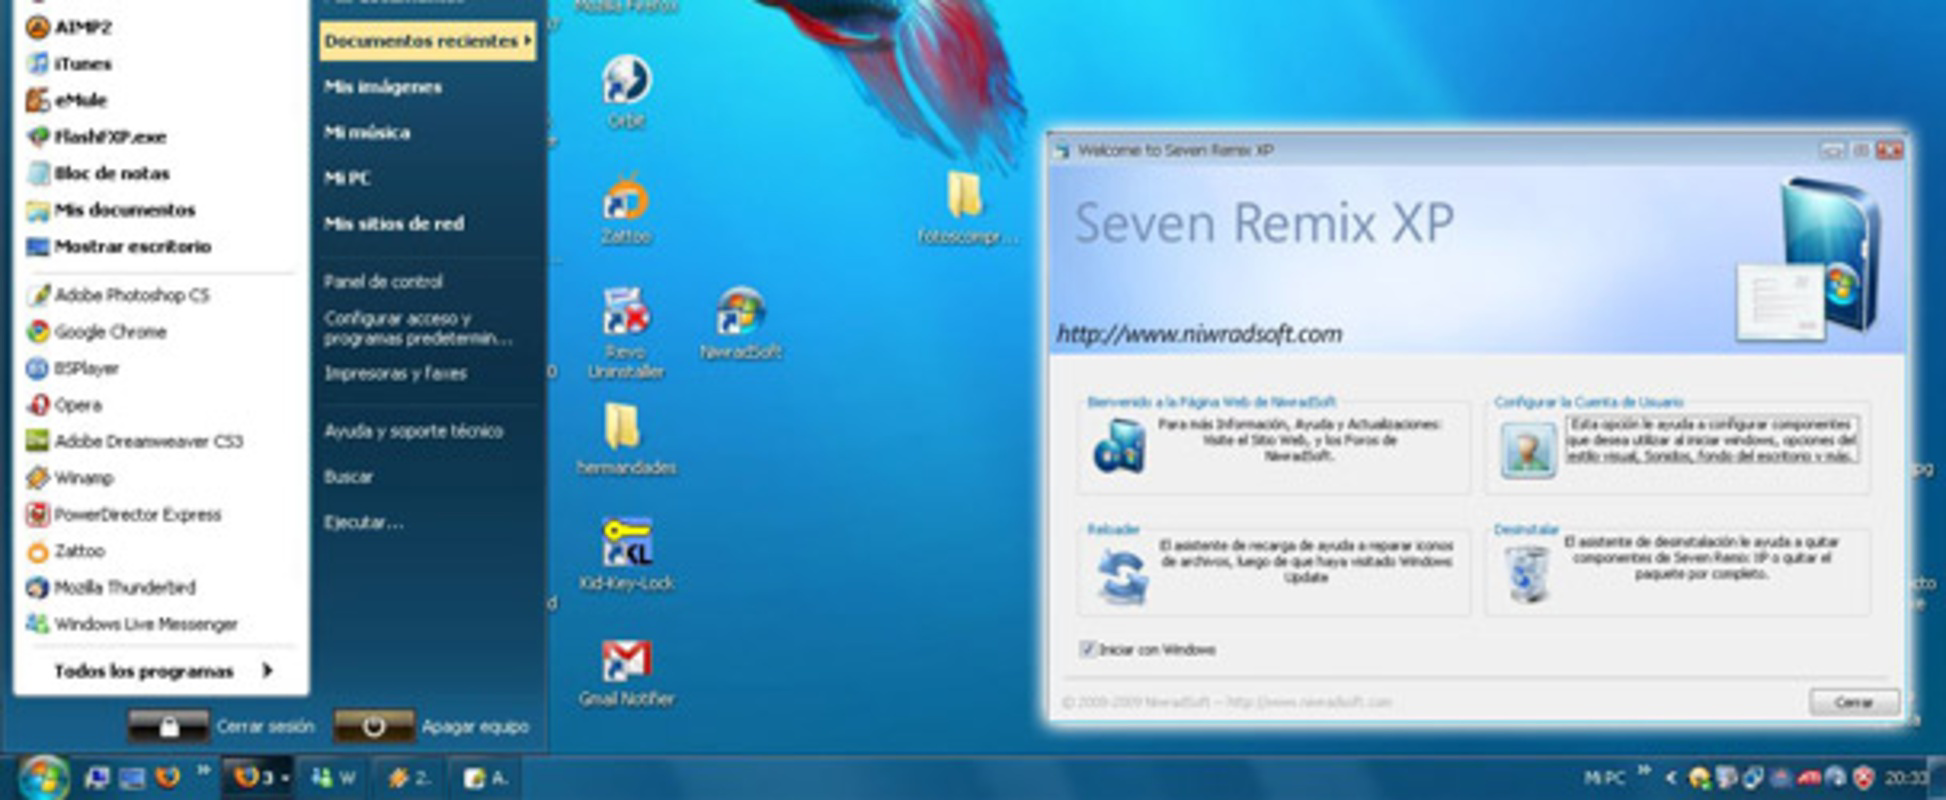Open the Bienvenido a la Página Web link

1212,402
